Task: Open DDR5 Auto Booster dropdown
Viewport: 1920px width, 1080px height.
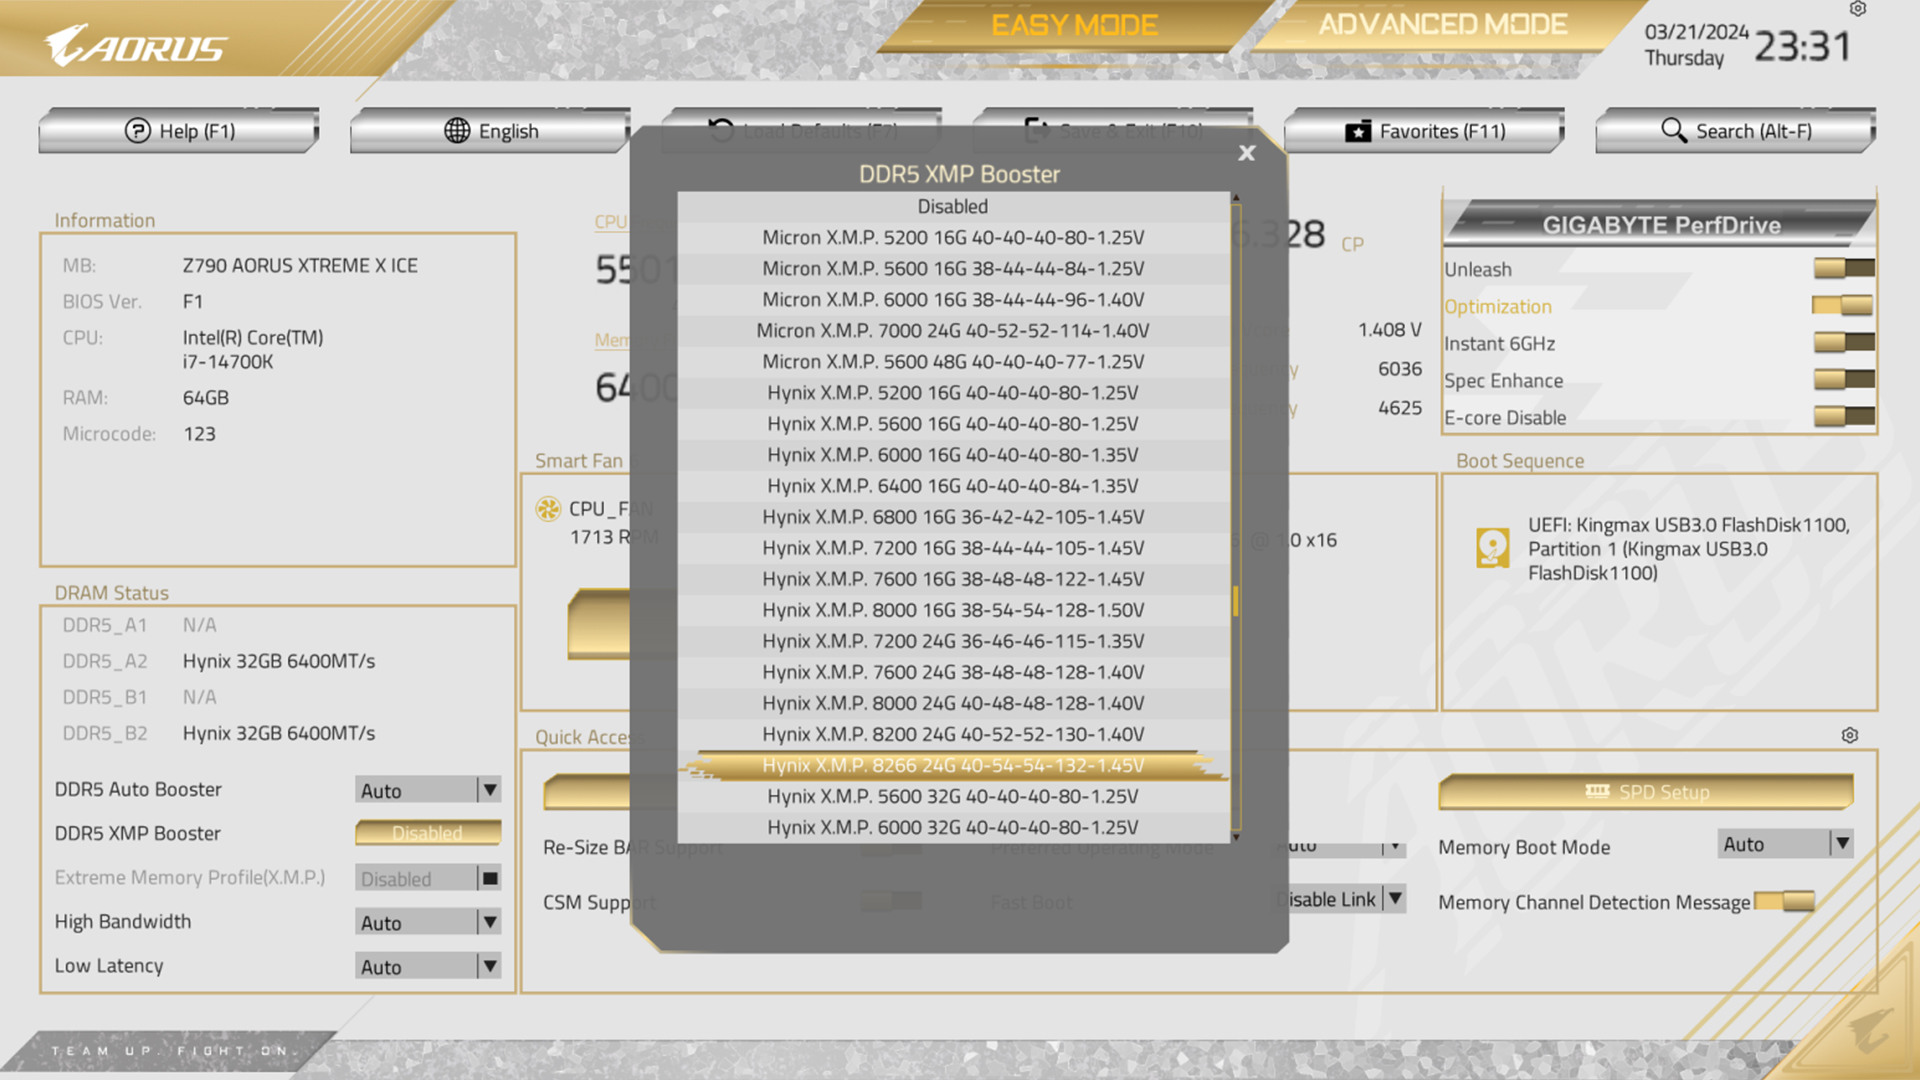Action: click(x=428, y=790)
